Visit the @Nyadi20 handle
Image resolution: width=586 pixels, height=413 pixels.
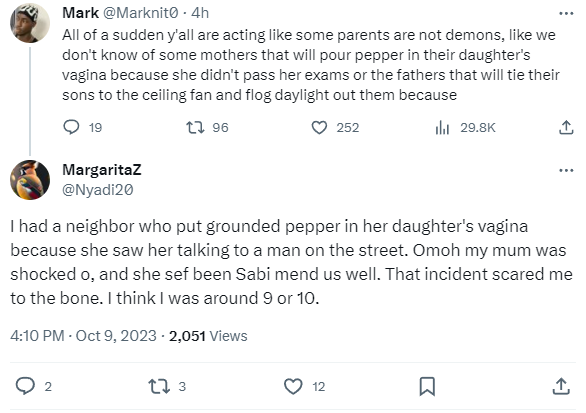coord(98,190)
